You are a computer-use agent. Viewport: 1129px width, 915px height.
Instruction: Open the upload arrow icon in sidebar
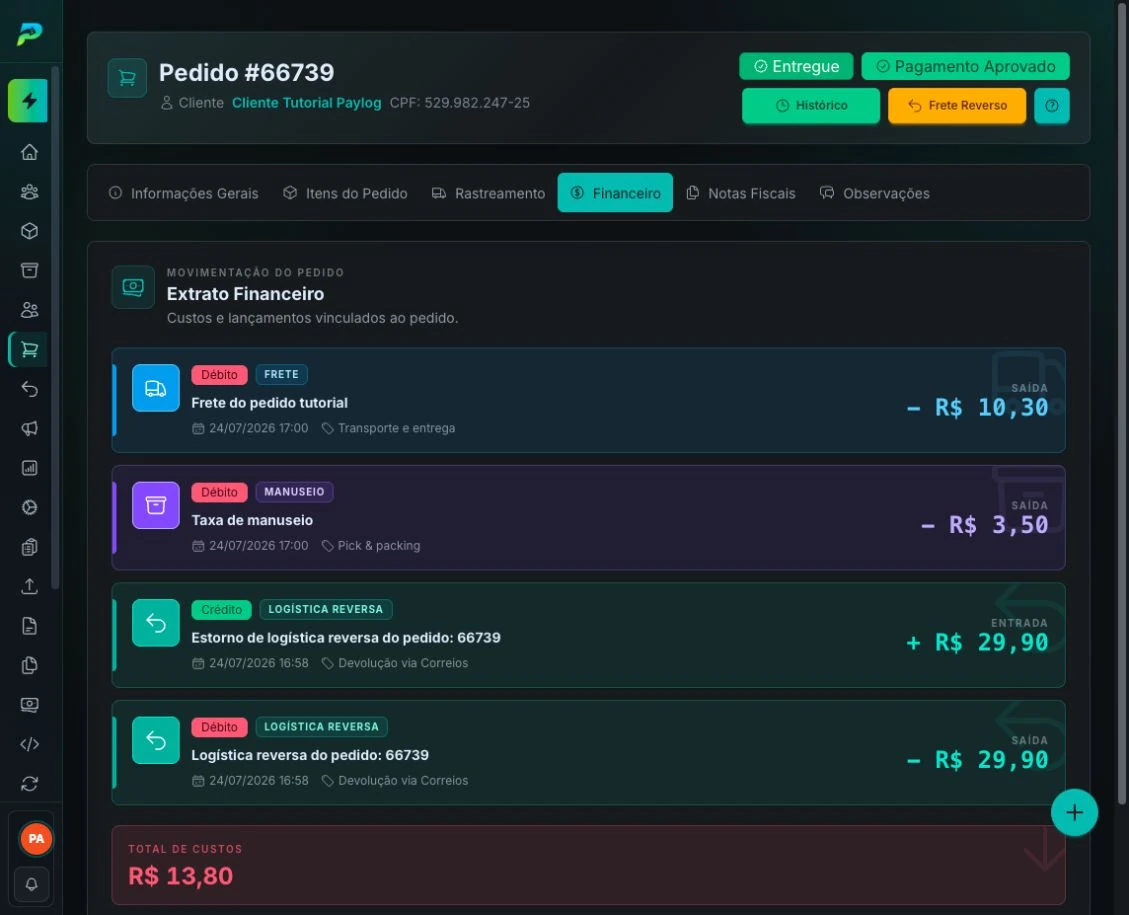[30, 586]
